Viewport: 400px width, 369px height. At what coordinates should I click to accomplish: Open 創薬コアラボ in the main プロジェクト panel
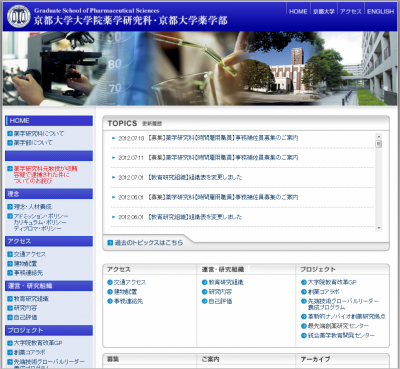323,292
